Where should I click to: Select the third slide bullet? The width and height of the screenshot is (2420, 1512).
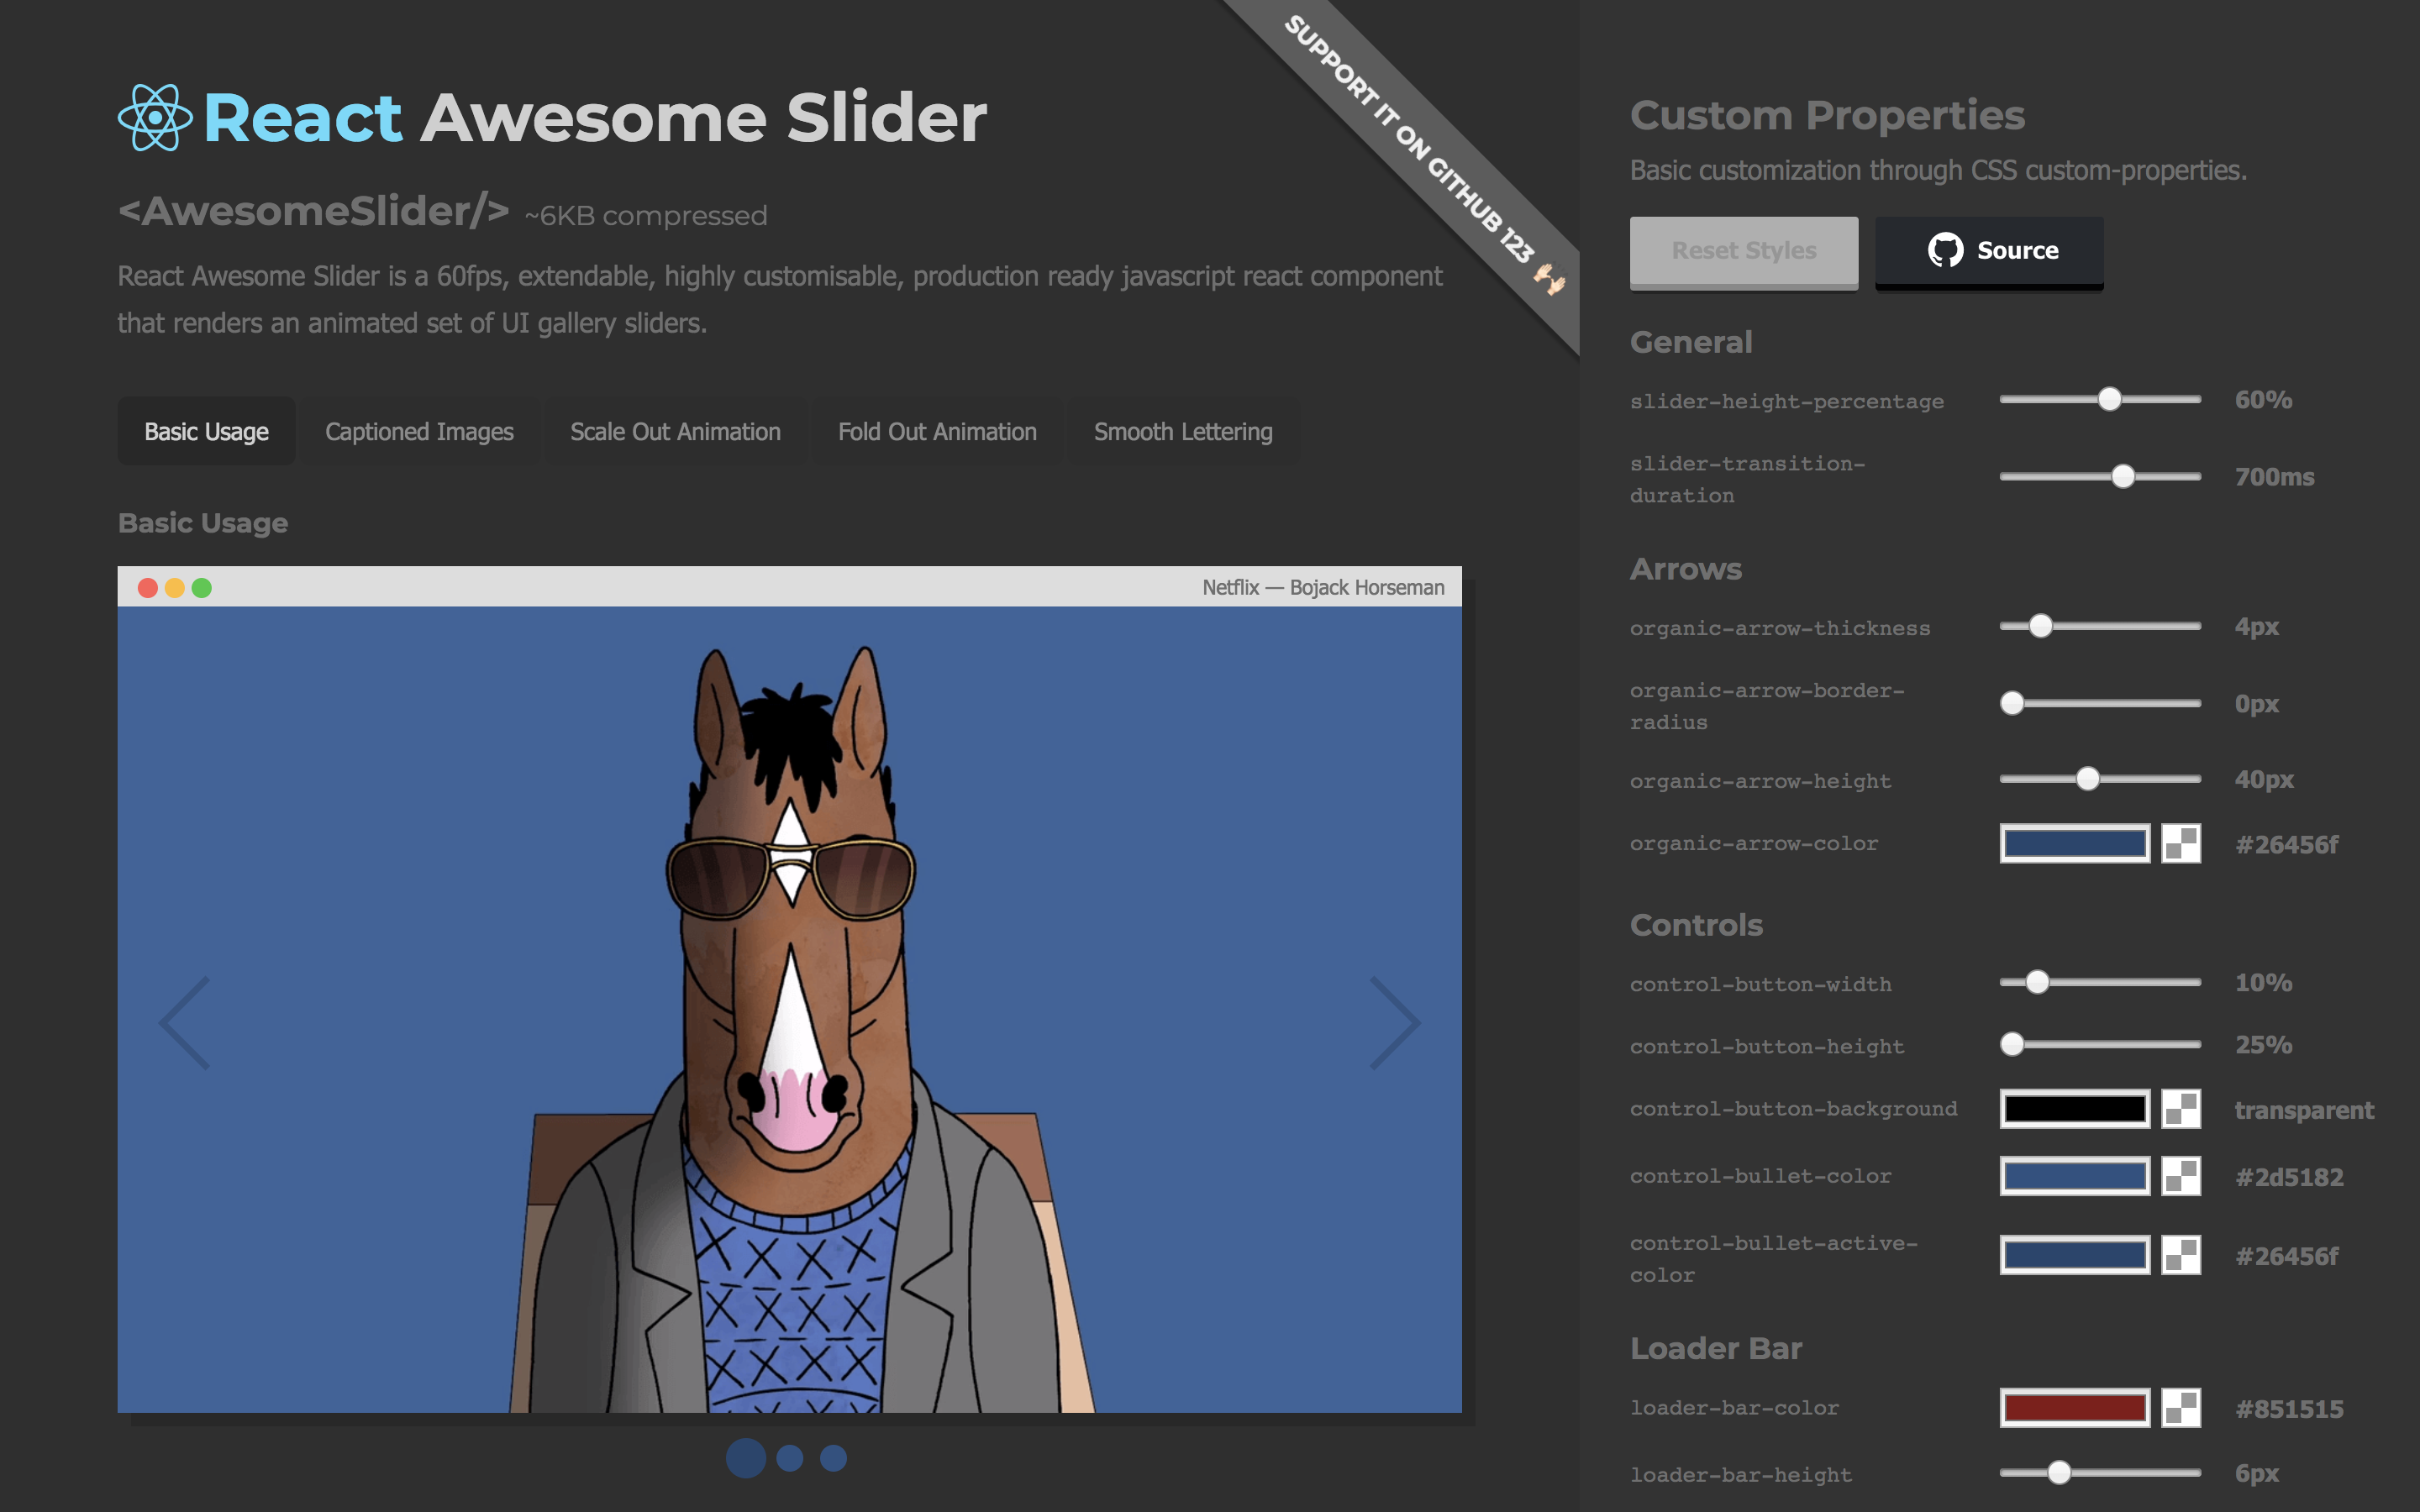click(x=833, y=1458)
